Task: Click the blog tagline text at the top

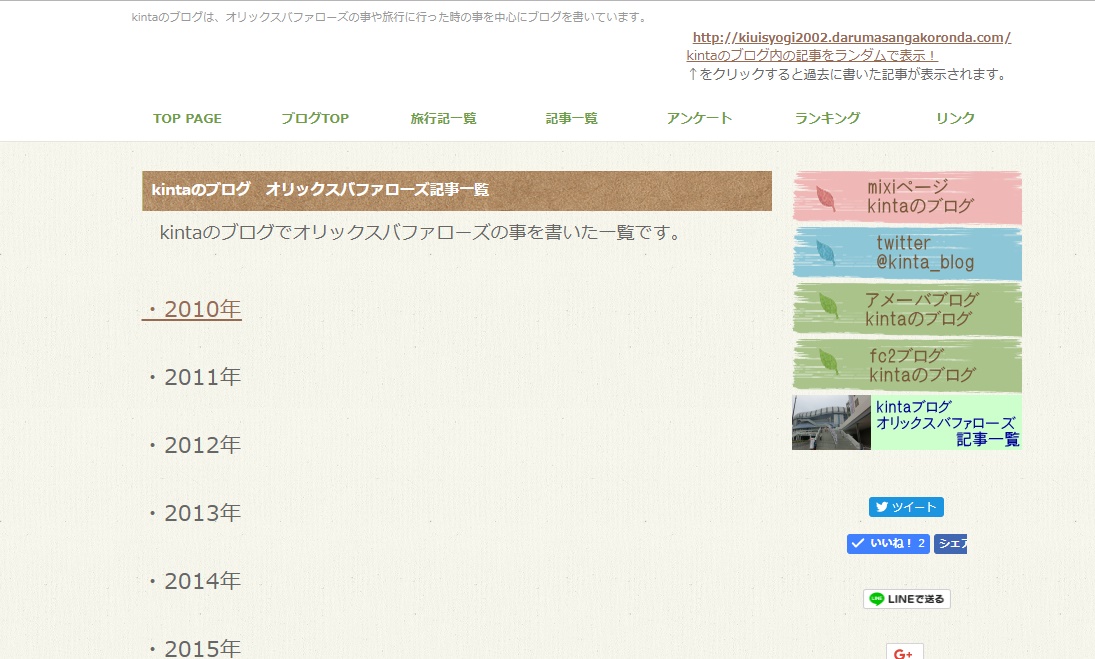Action: [390, 17]
